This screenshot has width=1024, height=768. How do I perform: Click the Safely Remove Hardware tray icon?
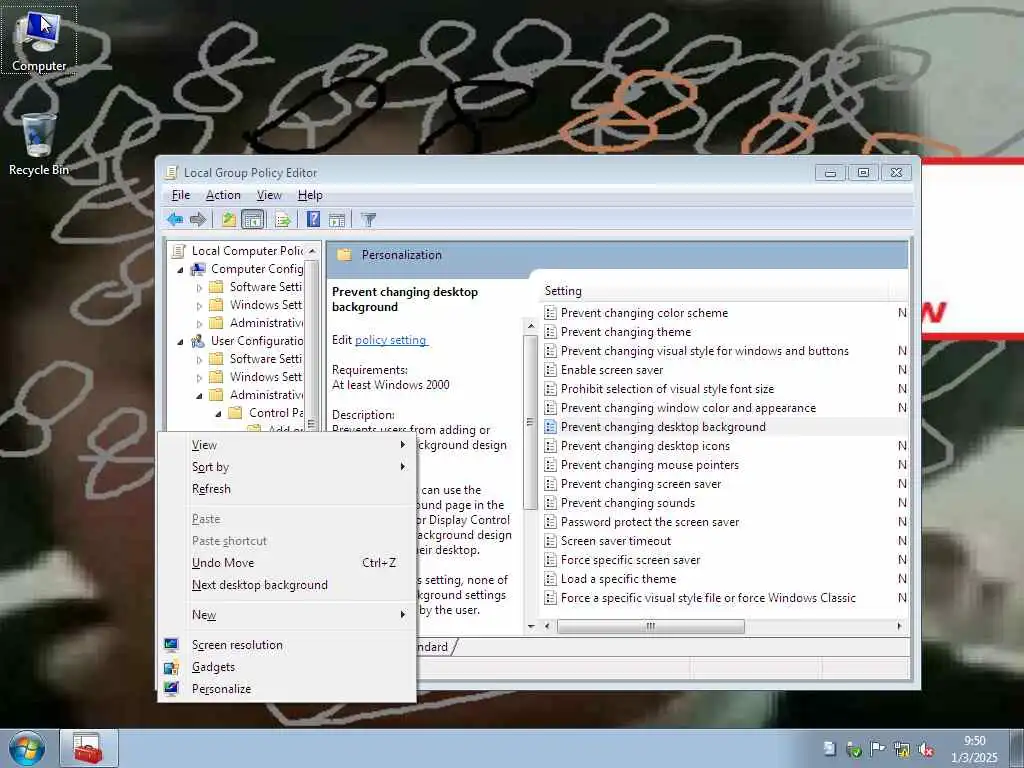point(853,750)
